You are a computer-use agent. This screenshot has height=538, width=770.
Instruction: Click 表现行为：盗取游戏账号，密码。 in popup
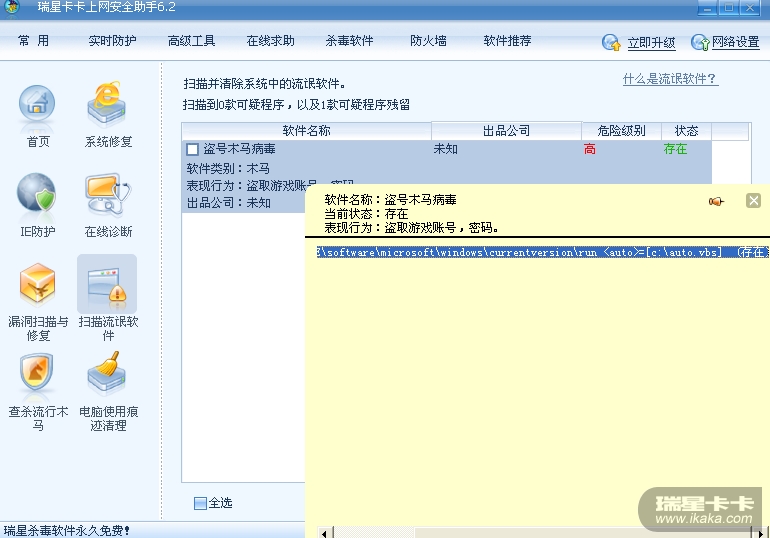(412, 227)
